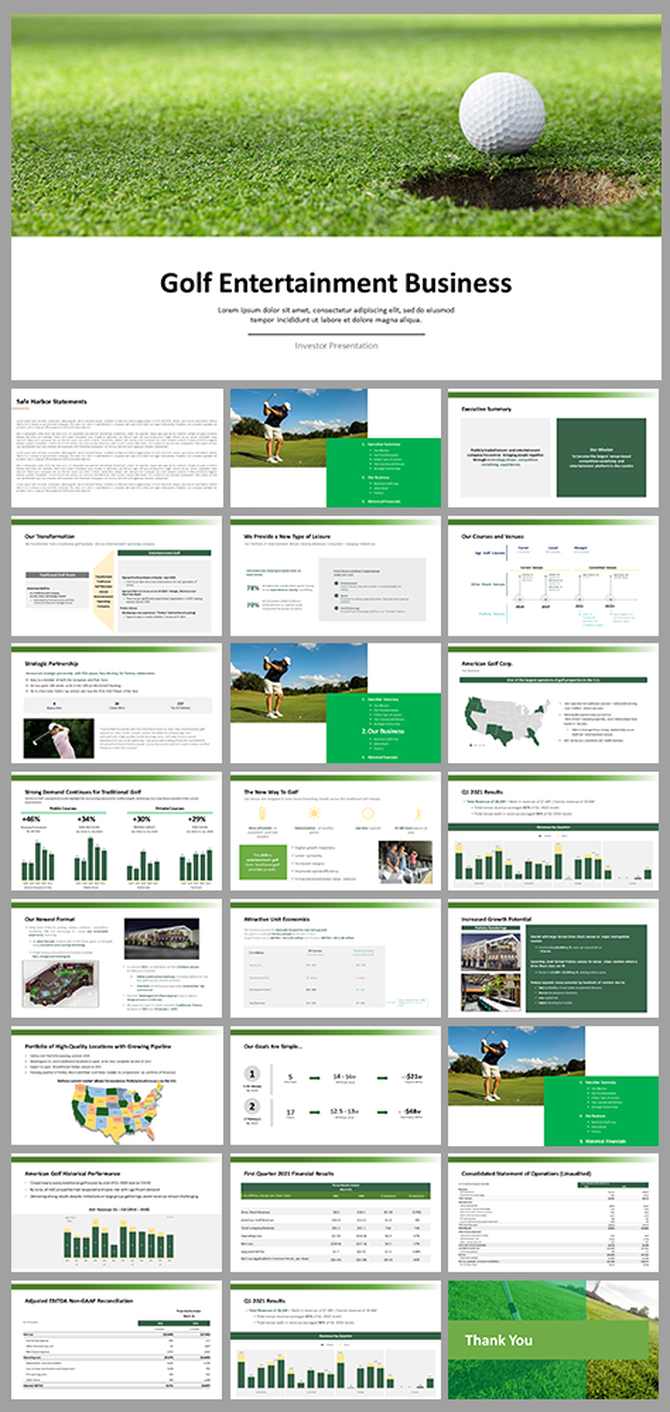
Task: Click the 'Golf Entertainment Business' cover title
Action: pyautogui.click(x=336, y=281)
